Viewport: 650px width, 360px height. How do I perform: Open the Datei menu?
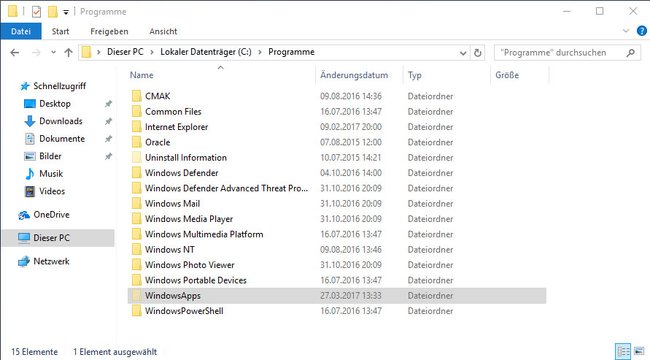click(21, 32)
